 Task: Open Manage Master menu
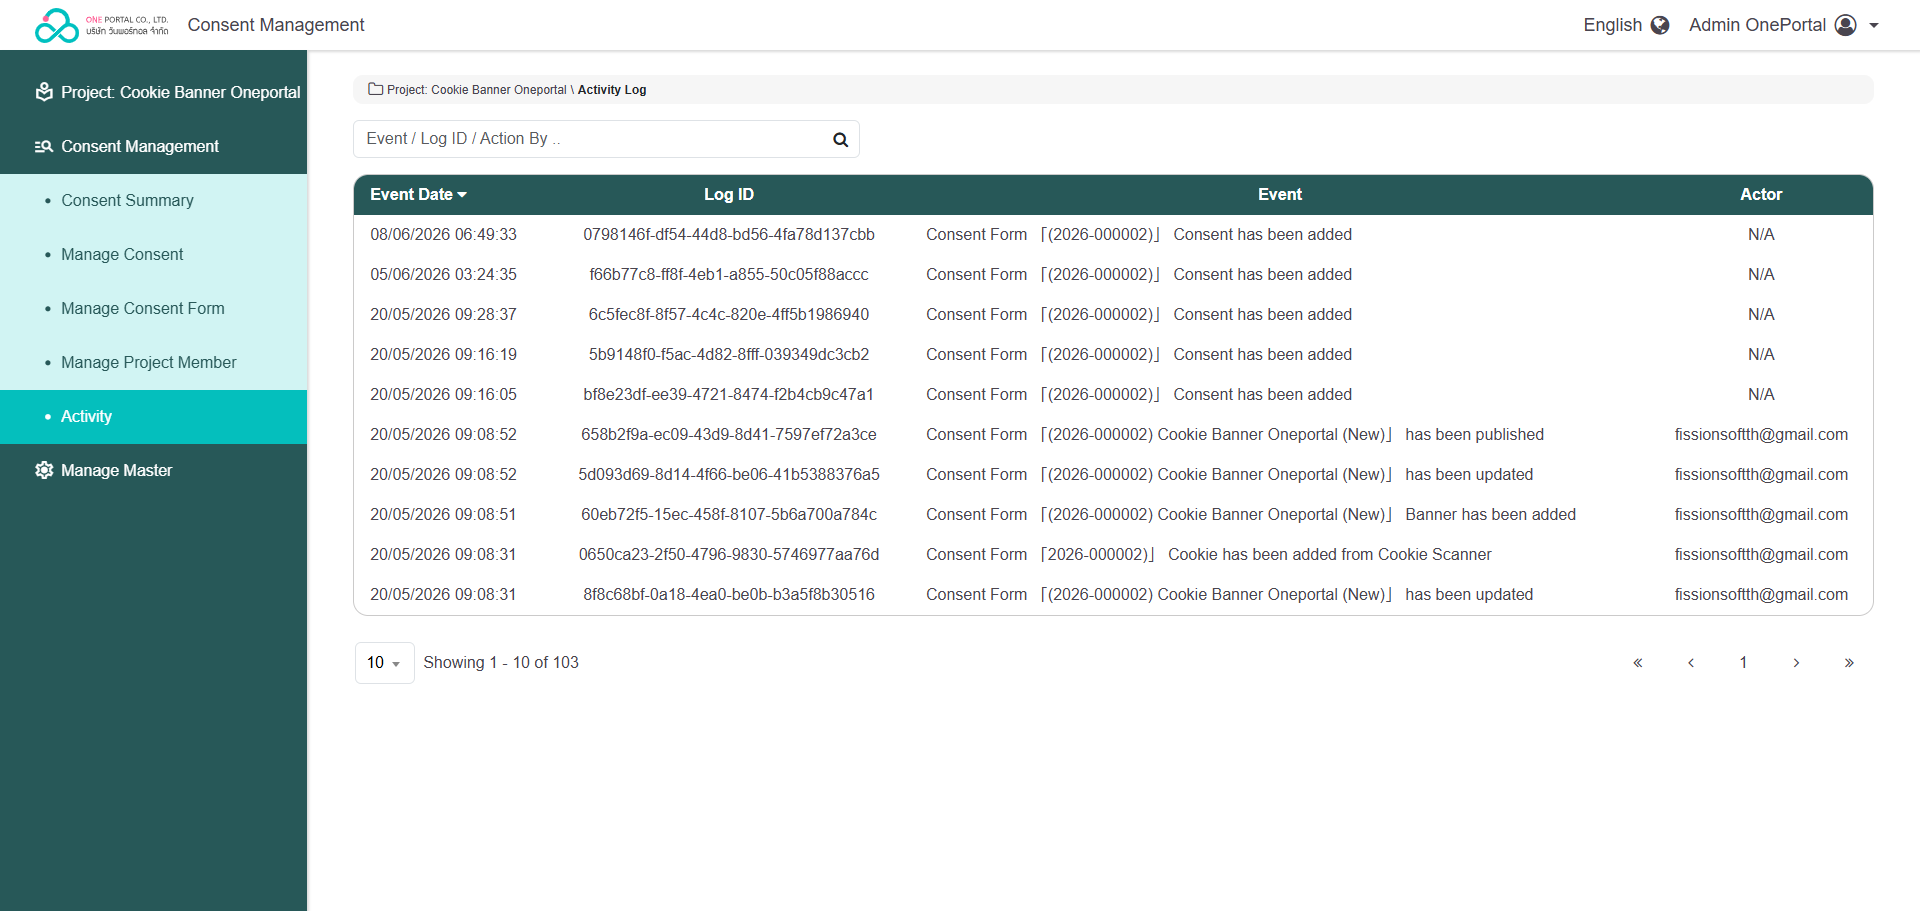coord(153,470)
